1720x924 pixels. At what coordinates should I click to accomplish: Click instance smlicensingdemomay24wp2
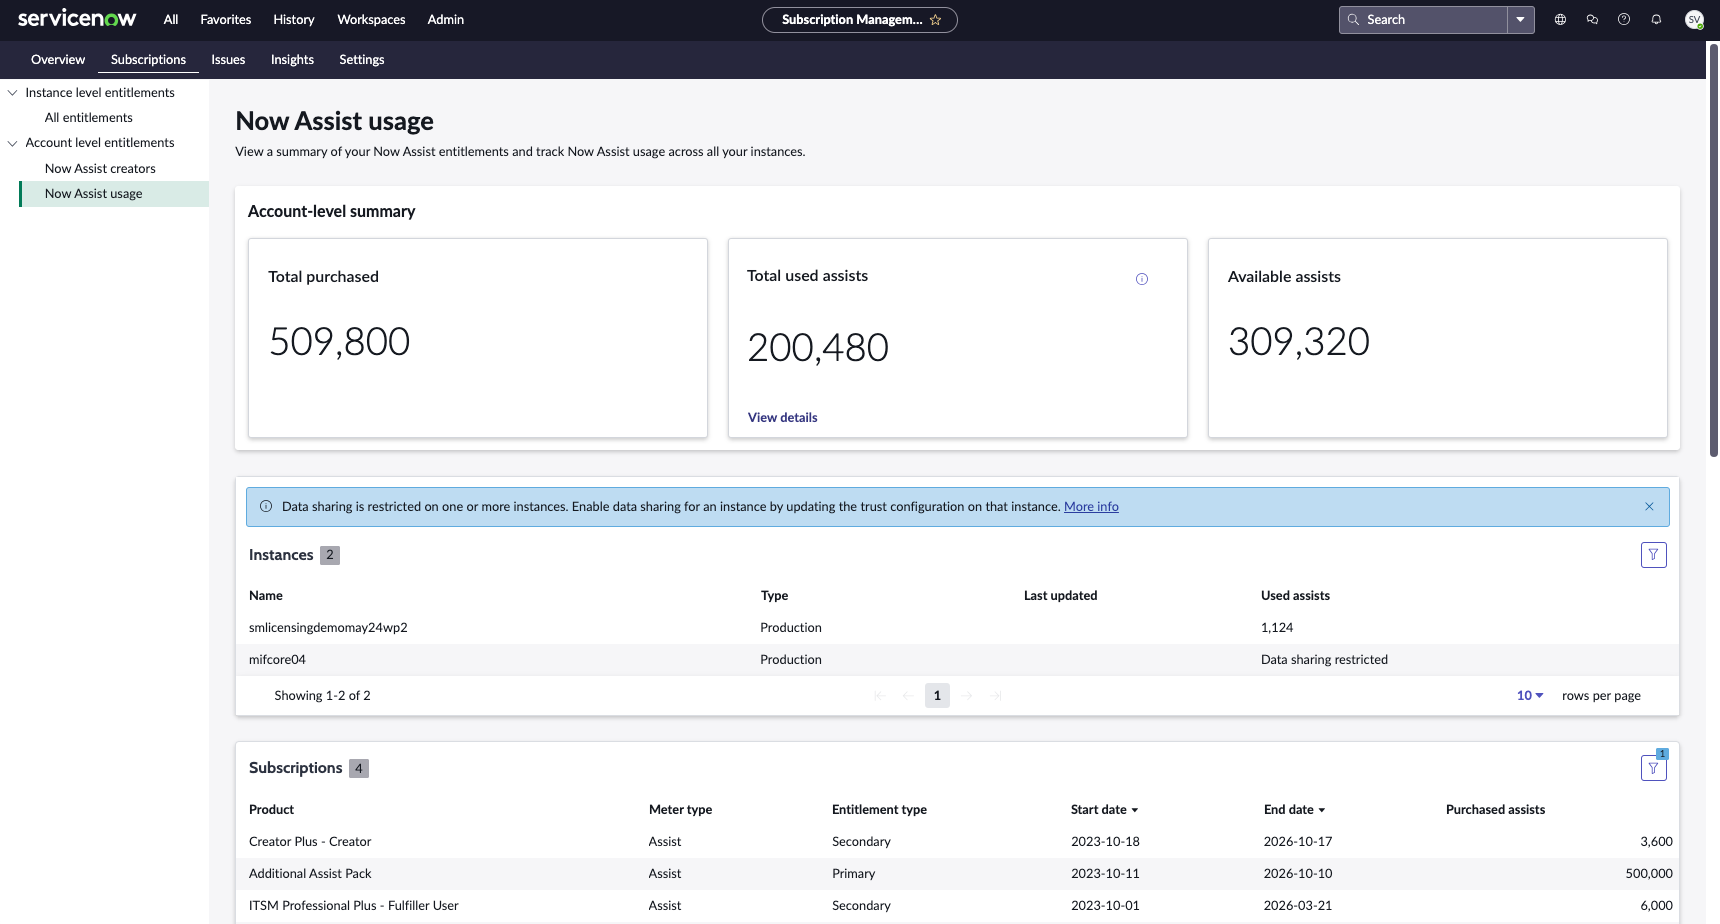(328, 628)
